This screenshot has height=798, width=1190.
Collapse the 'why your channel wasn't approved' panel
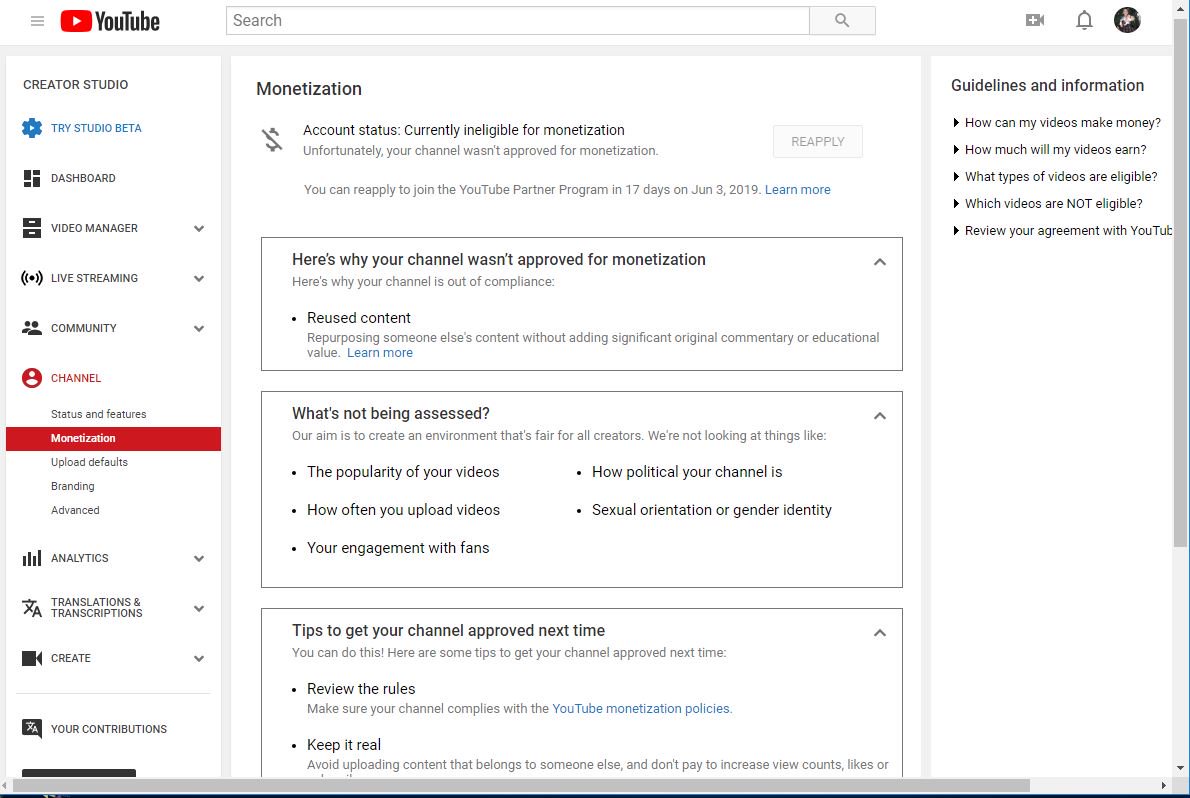click(x=880, y=262)
